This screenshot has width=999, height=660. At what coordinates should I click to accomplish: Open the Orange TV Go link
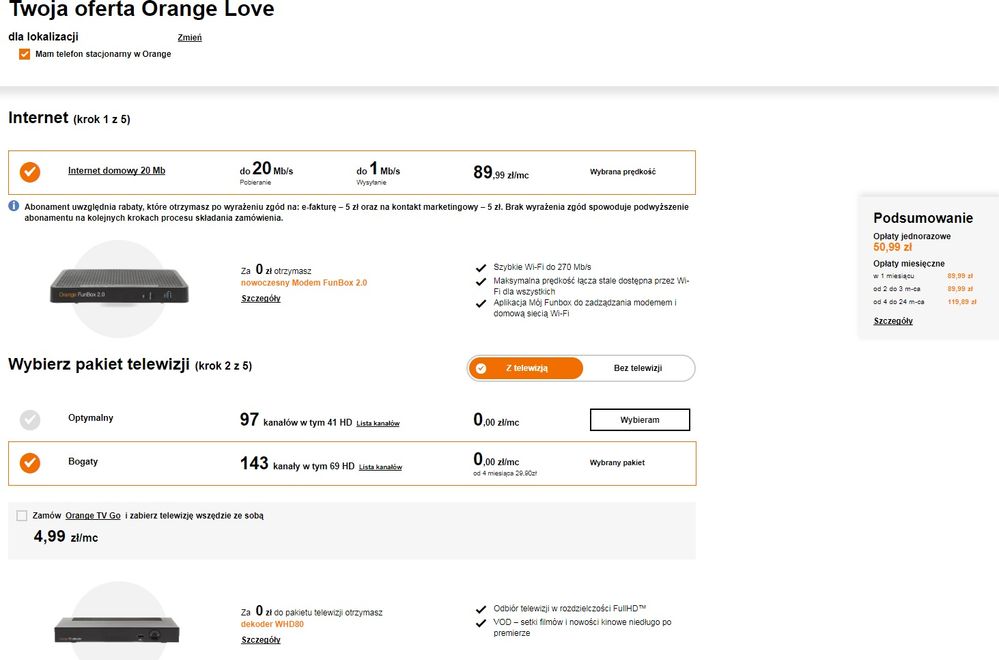pyautogui.click(x=93, y=515)
